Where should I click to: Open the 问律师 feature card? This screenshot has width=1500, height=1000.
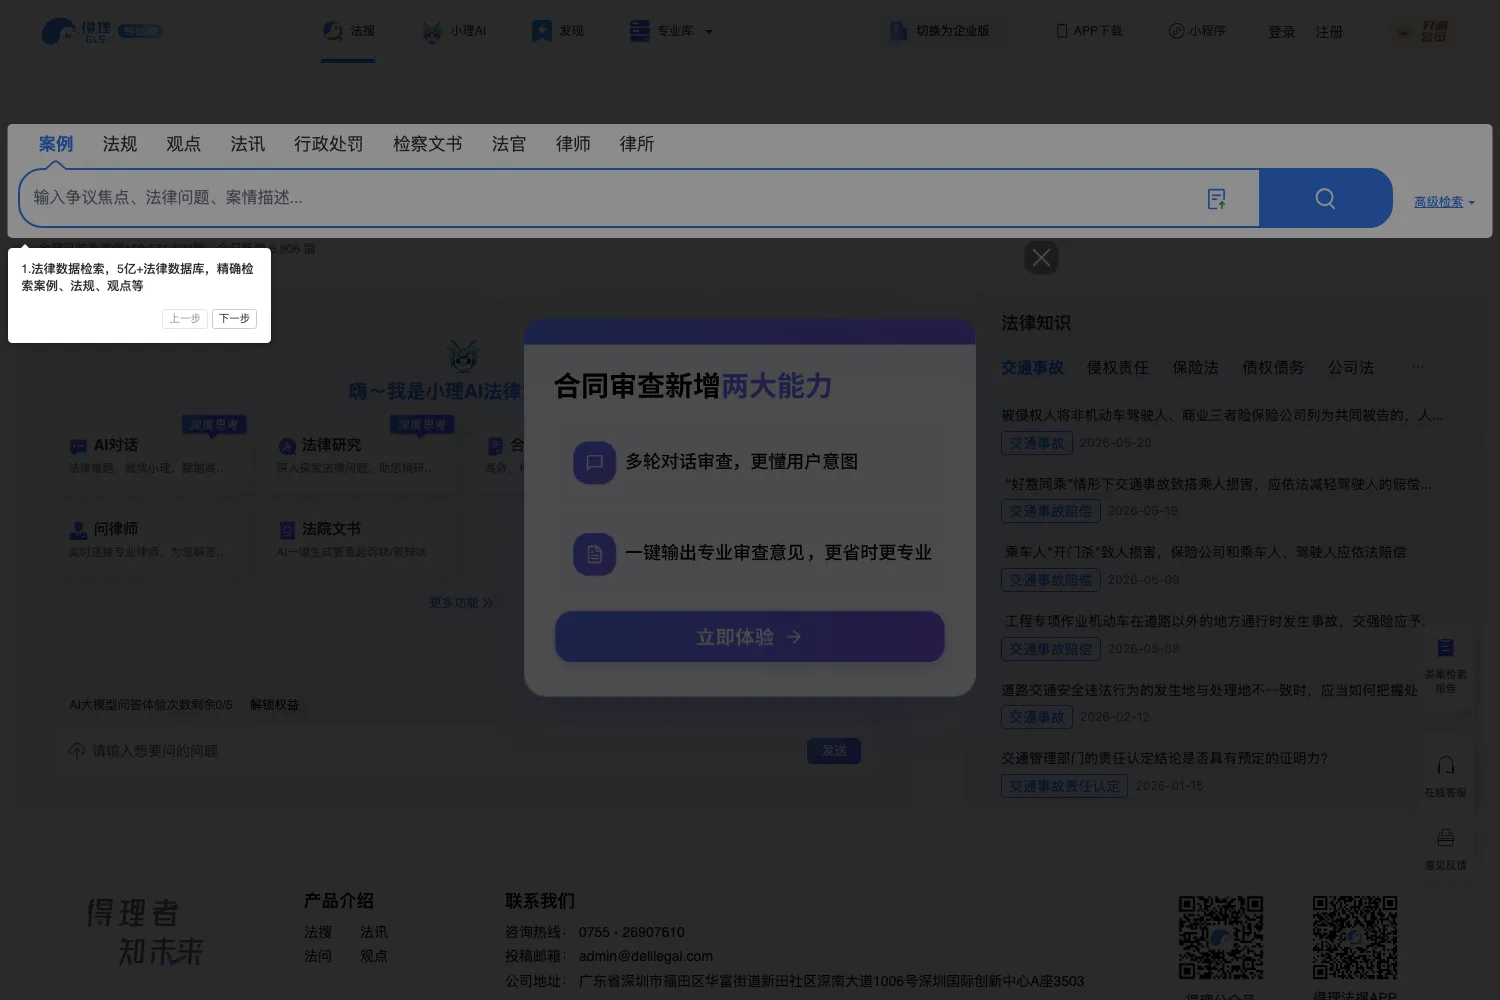pyautogui.click(x=154, y=540)
